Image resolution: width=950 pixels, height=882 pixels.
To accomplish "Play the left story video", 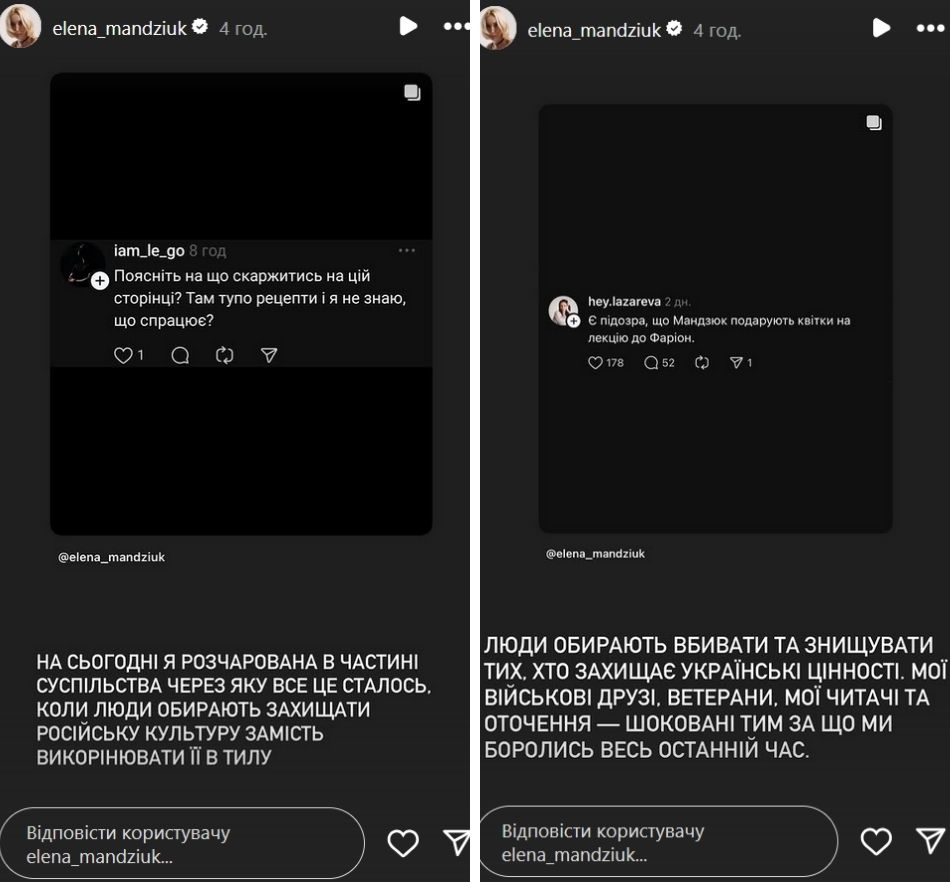I will point(408,26).
